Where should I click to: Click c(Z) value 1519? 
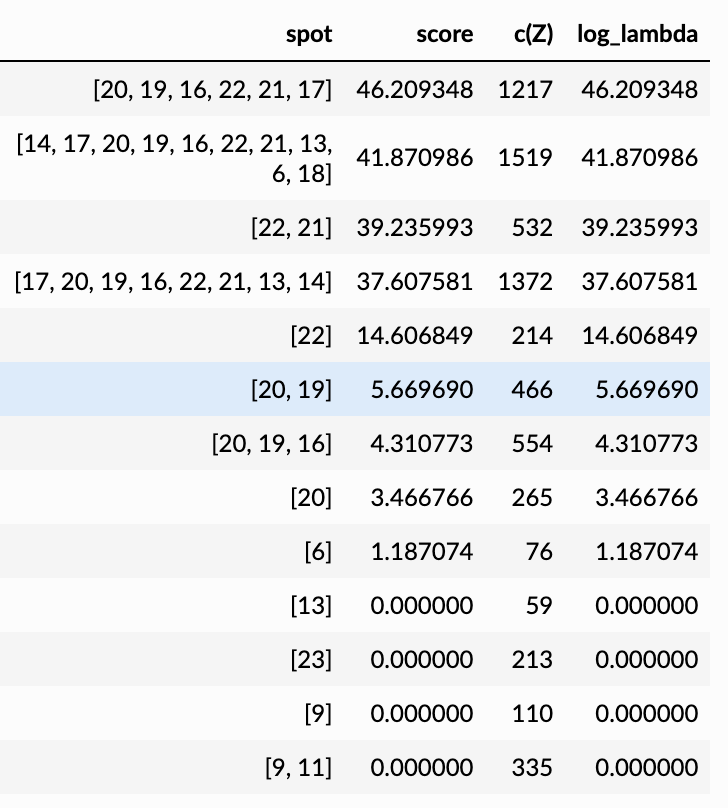tap(525, 158)
